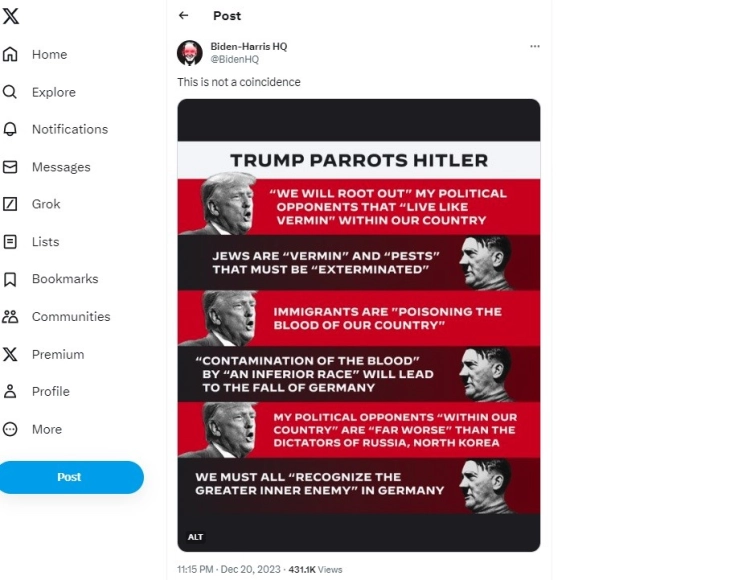This screenshot has width=730, height=580.
Task: Click the back arrow beside Post
Action: tap(183, 15)
